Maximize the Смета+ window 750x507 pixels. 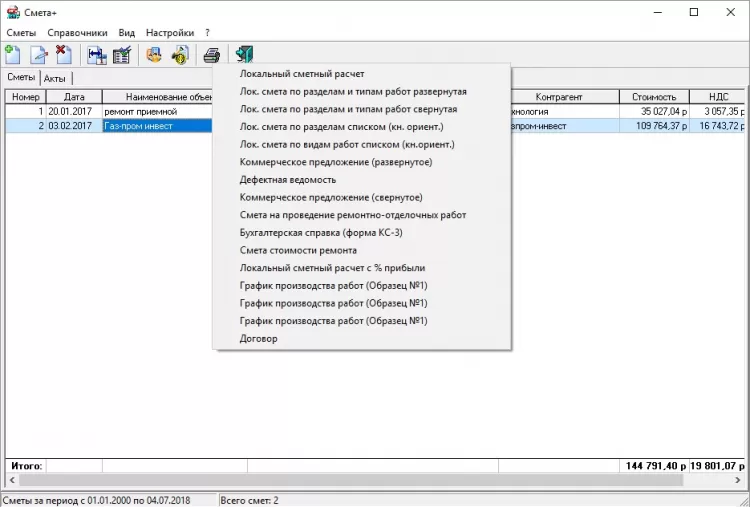tap(694, 12)
